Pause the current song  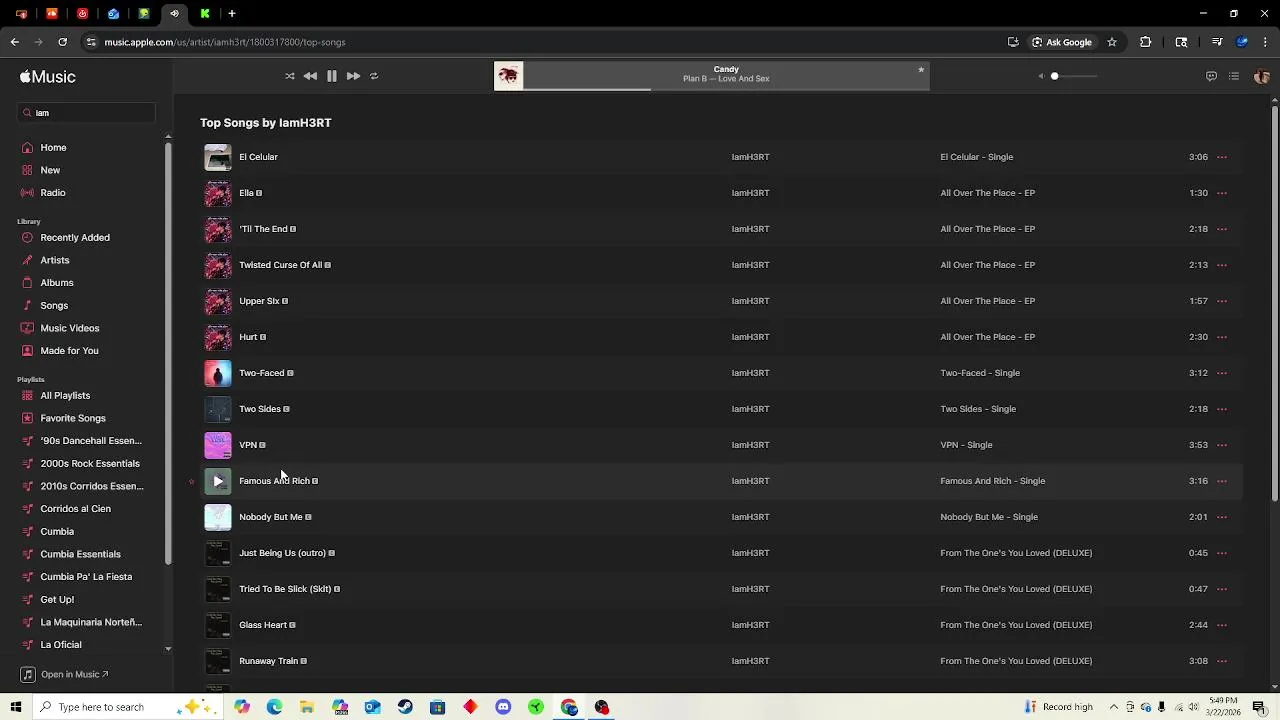coord(332,76)
